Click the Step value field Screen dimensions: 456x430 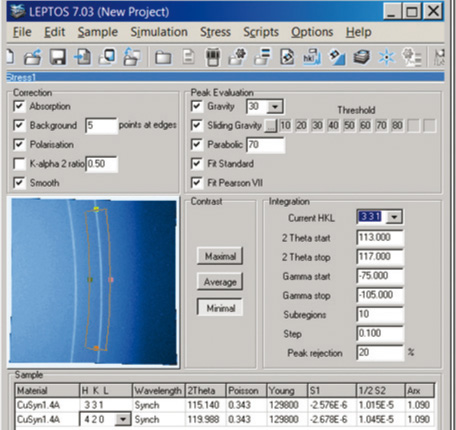point(380,334)
